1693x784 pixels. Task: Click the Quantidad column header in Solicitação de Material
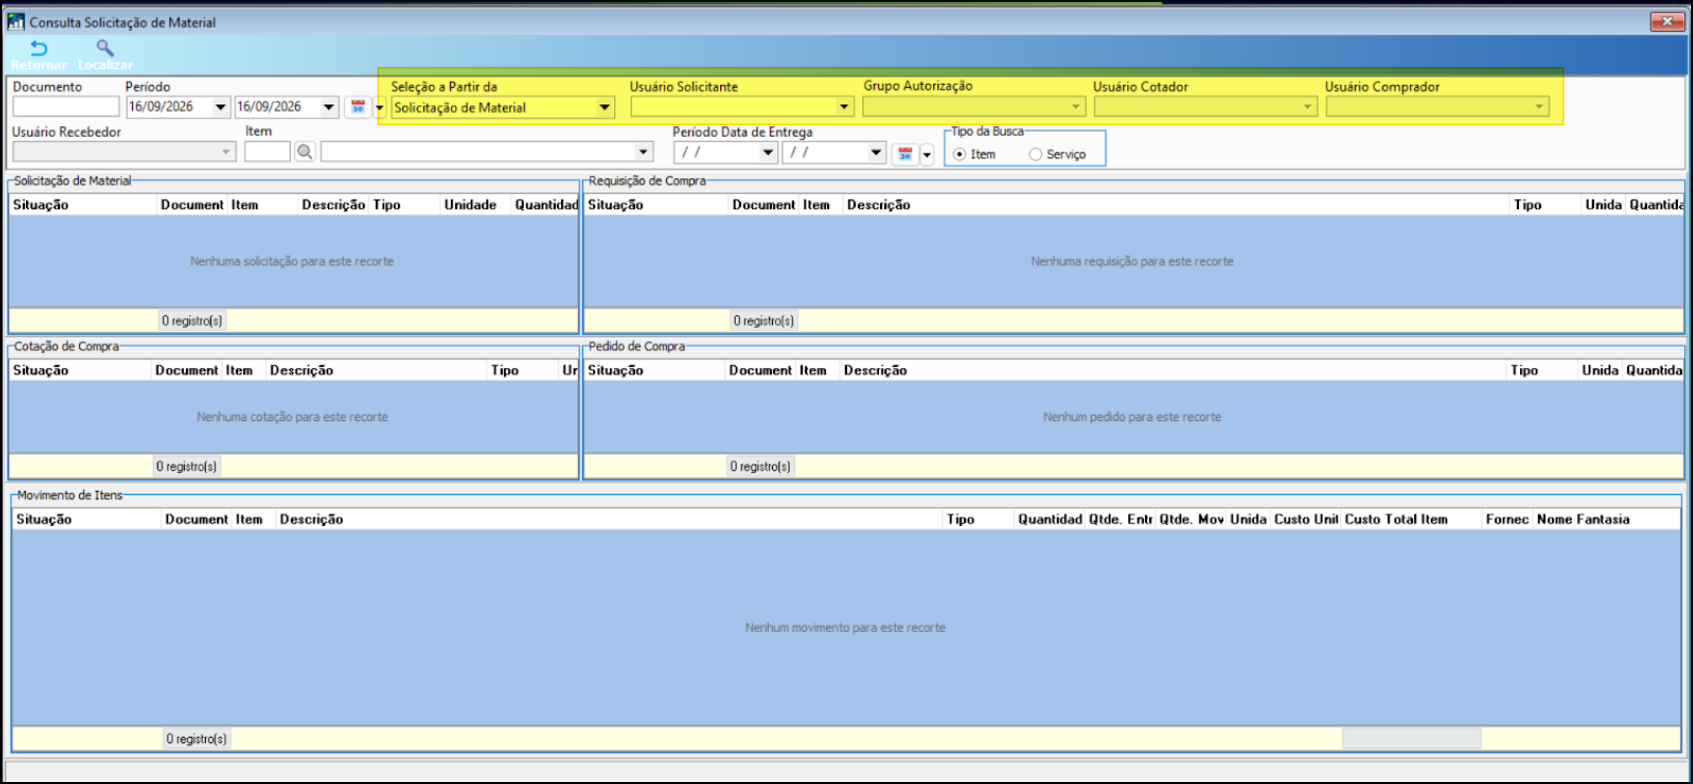(x=546, y=205)
